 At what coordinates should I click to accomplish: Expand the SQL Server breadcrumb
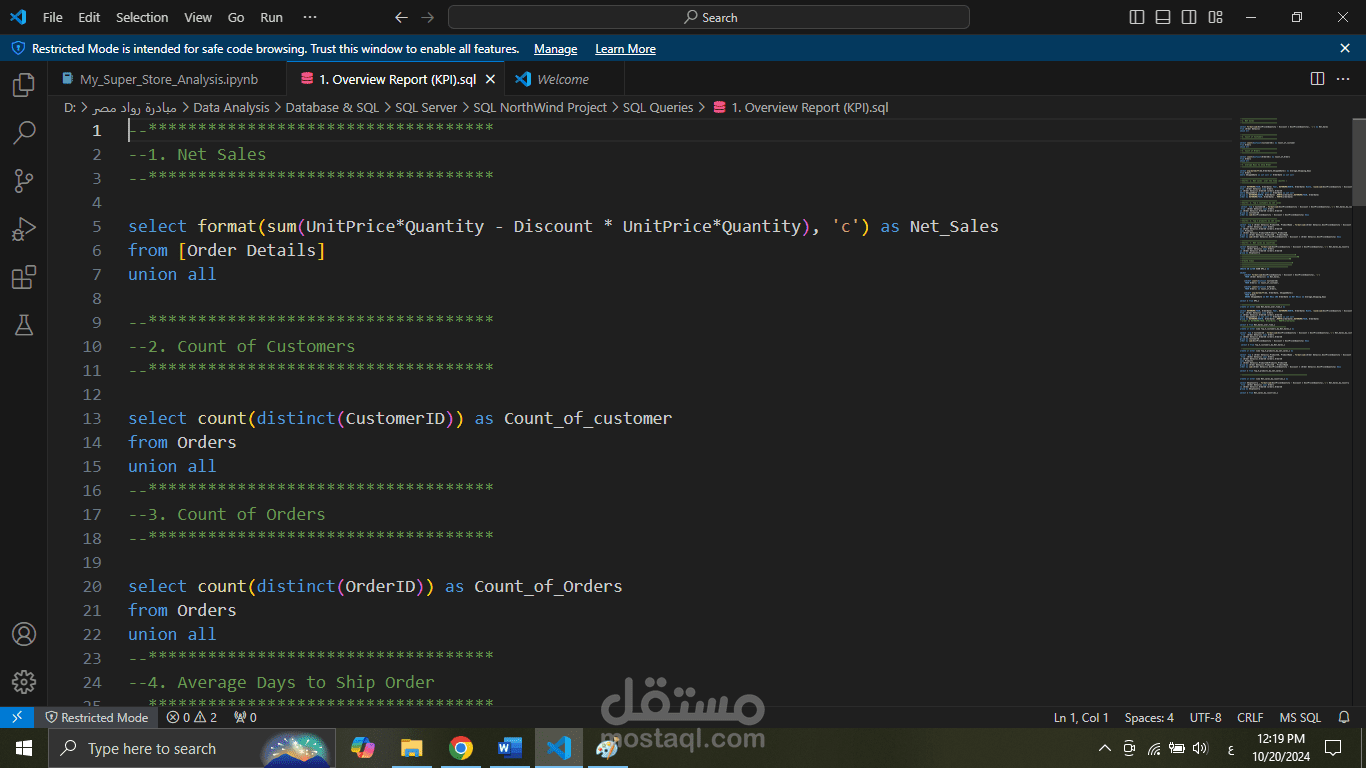[426, 107]
